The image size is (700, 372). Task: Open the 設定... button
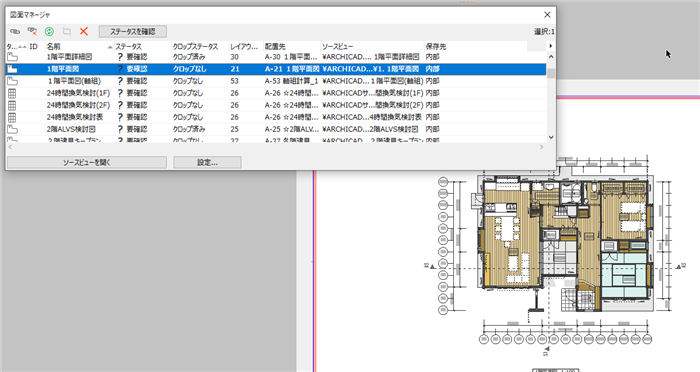point(207,163)
